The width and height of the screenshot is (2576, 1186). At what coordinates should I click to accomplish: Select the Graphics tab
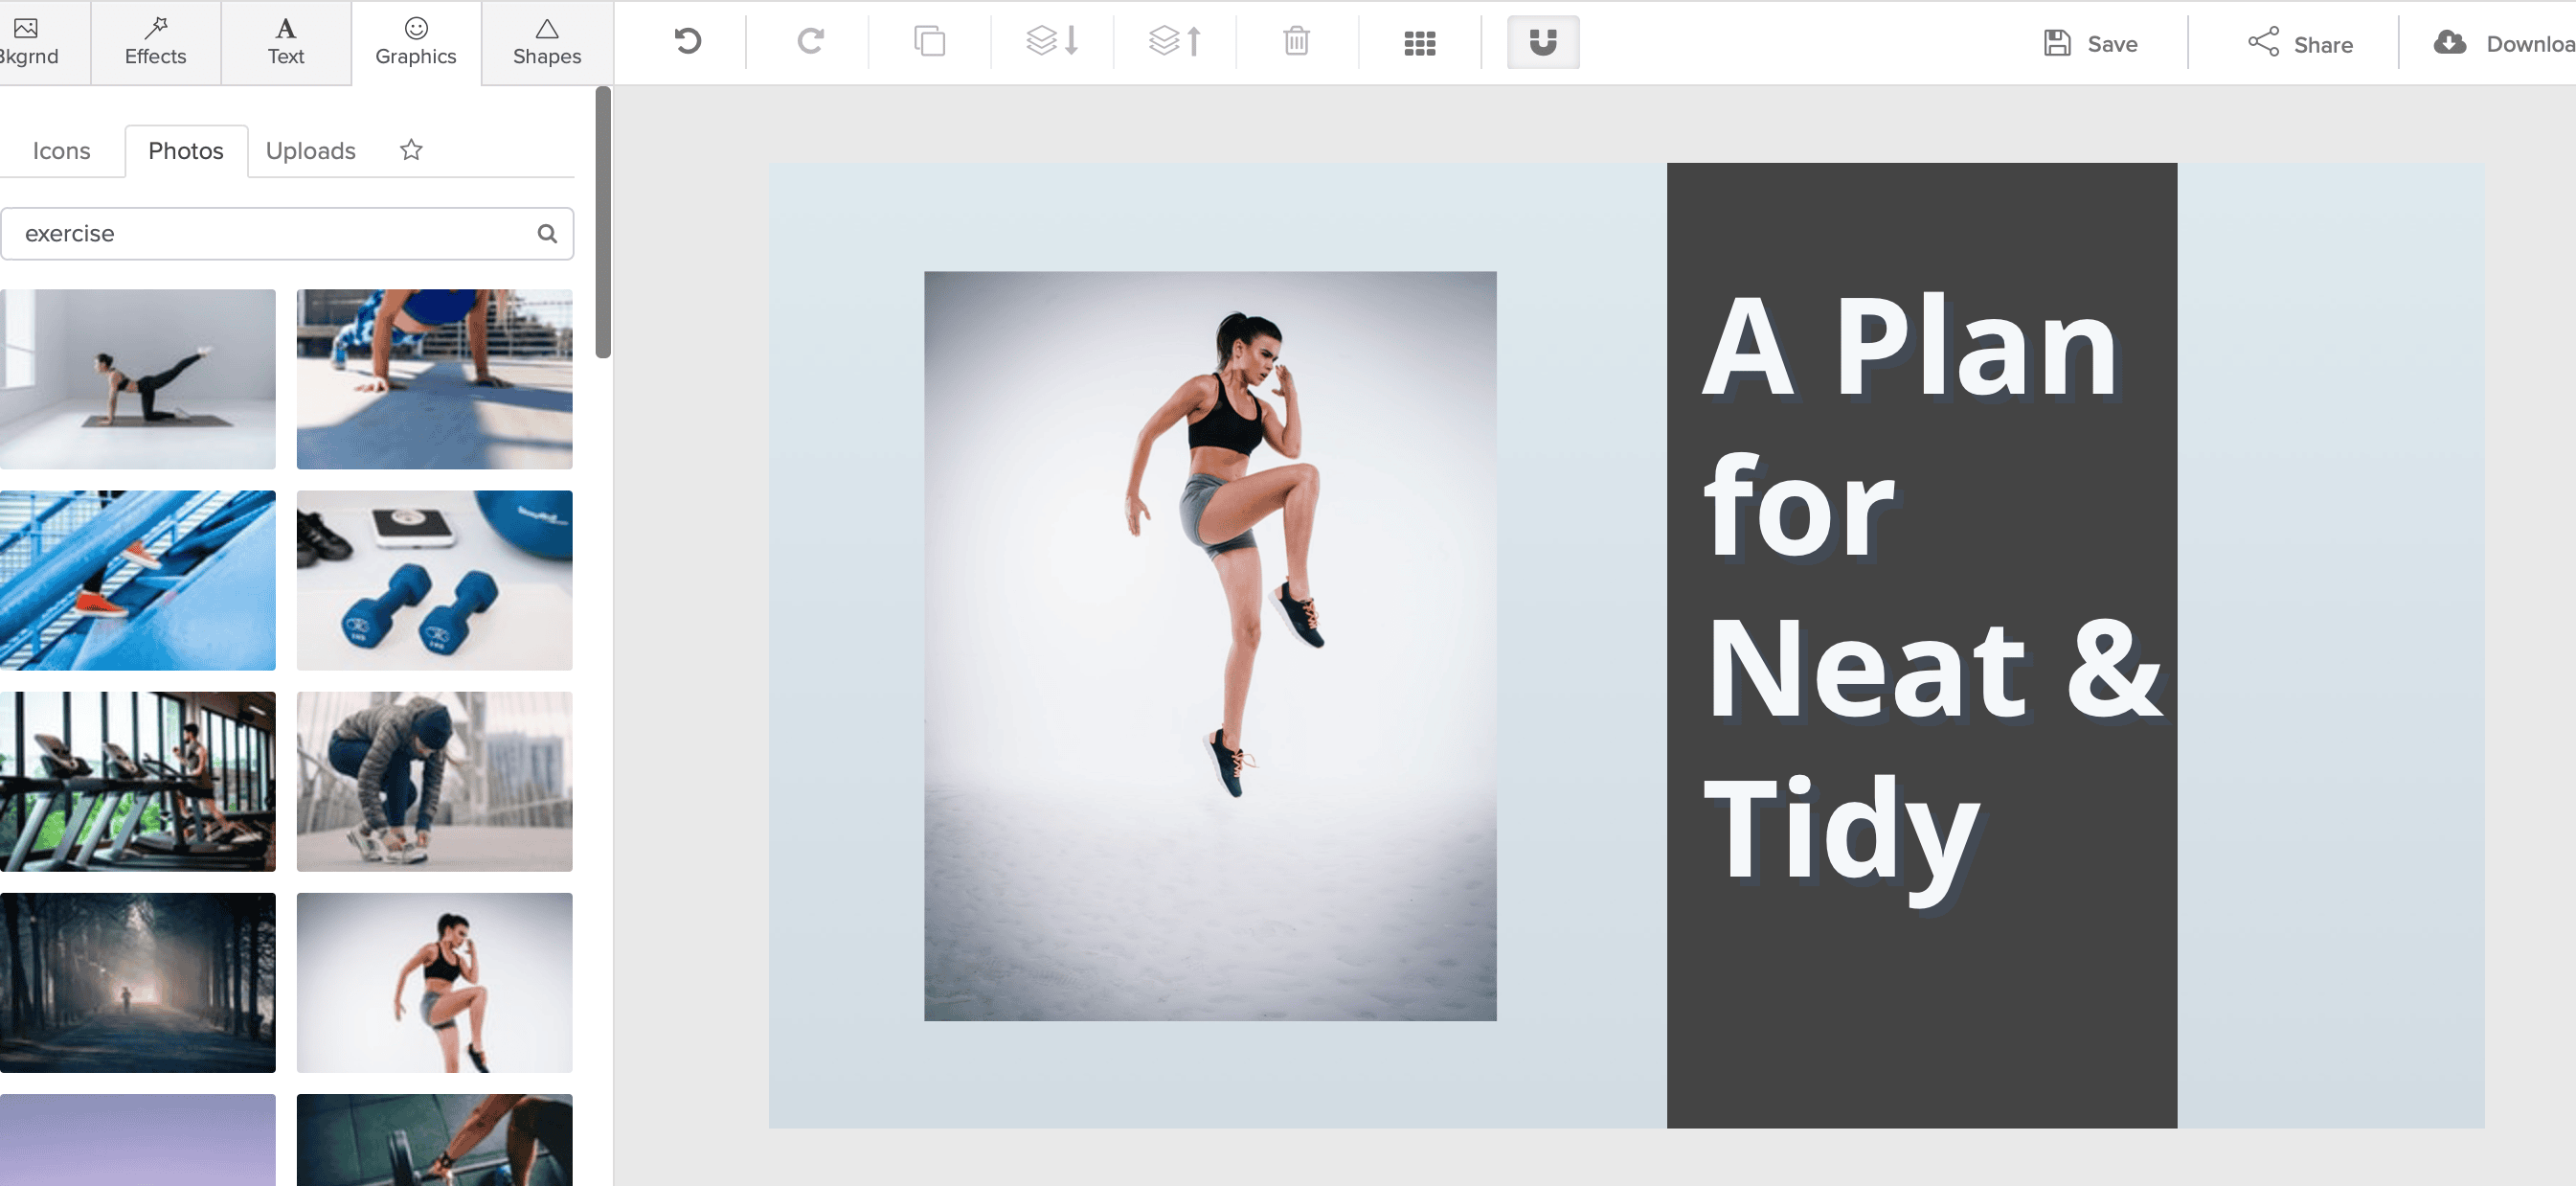[x=416, y=42]
